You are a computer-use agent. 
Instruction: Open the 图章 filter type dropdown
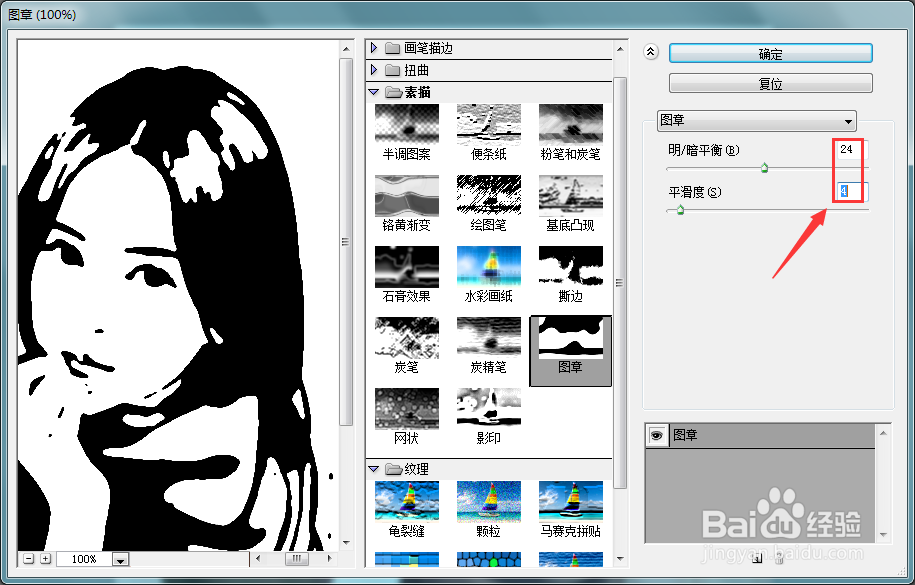[x=757, y=121]
